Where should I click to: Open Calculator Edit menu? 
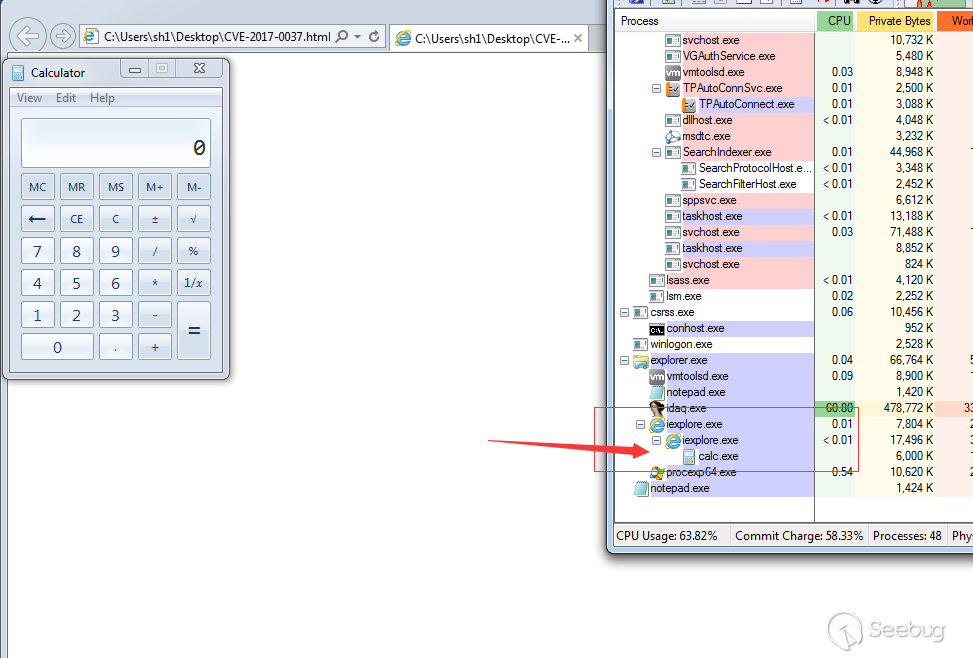[x=66, y=98]
